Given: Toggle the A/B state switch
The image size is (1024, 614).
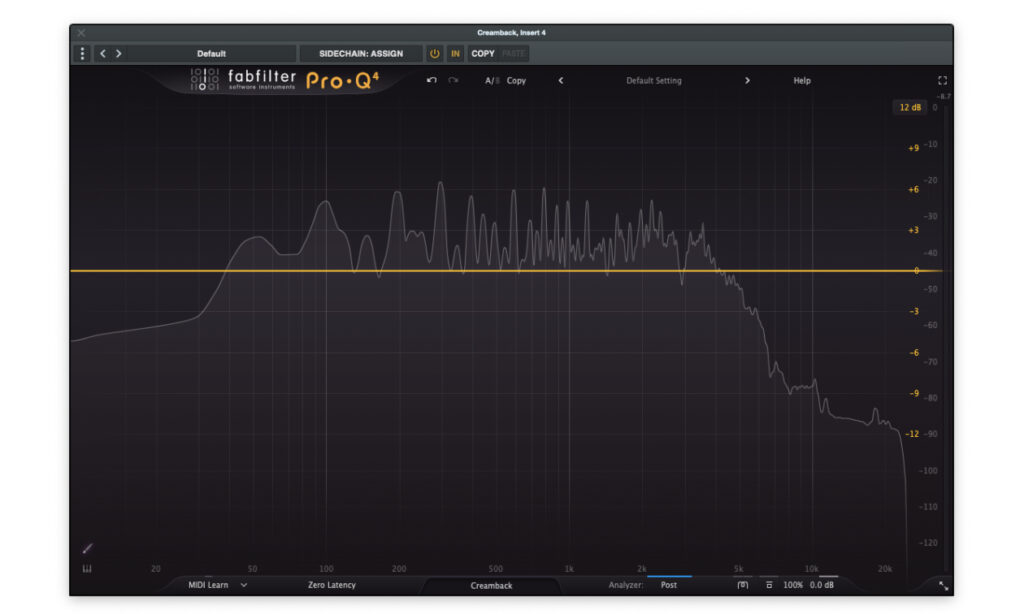Looking at the screenshot, I should pyautogui.click(x=492, y=80).
